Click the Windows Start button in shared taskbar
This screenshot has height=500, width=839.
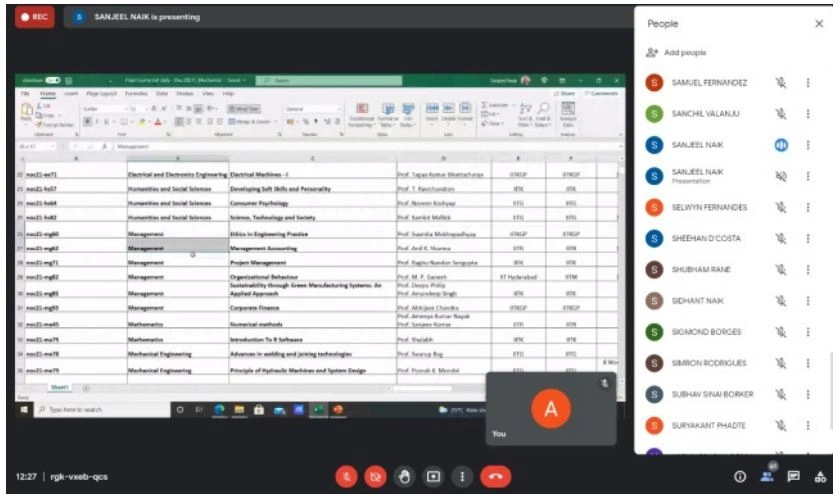click(x=24, y=410)
